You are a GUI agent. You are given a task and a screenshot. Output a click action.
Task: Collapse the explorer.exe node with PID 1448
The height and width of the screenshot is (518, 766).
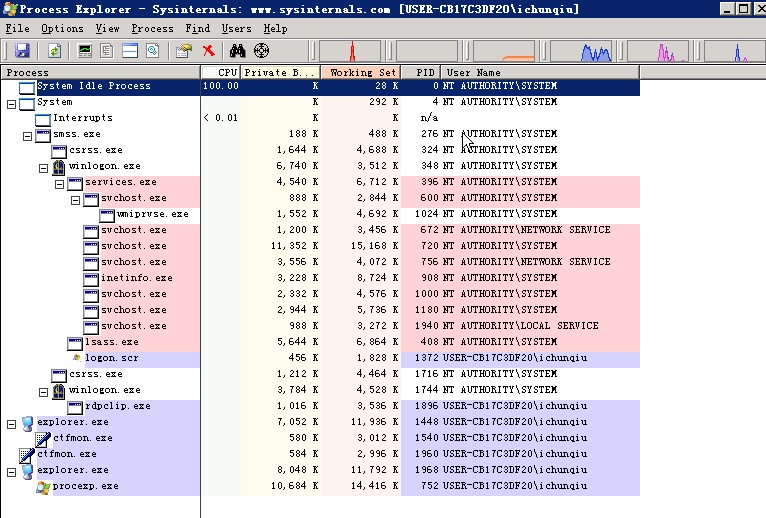tap(11, 425)
